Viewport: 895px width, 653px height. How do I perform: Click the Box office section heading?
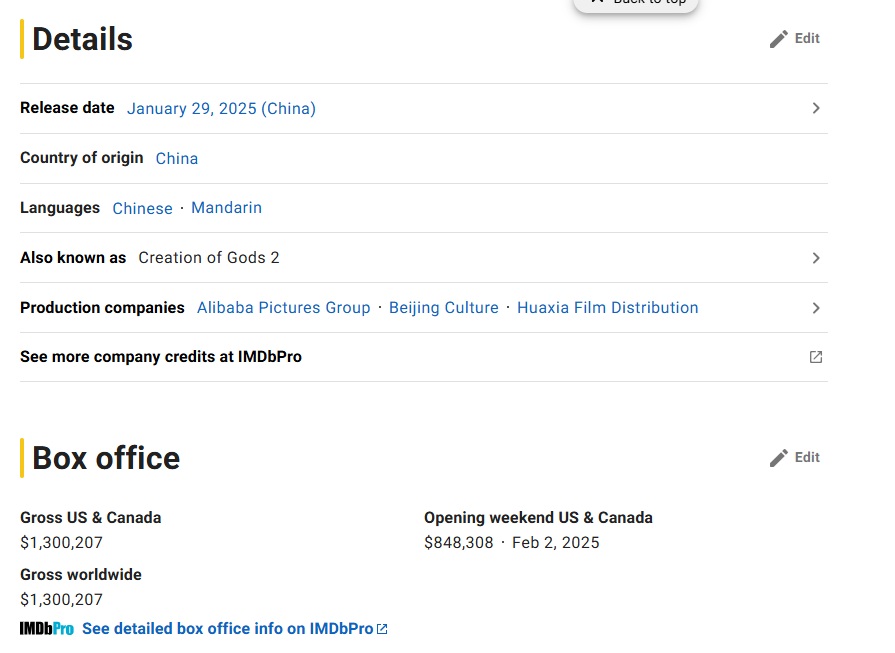[x=106, y=458]
